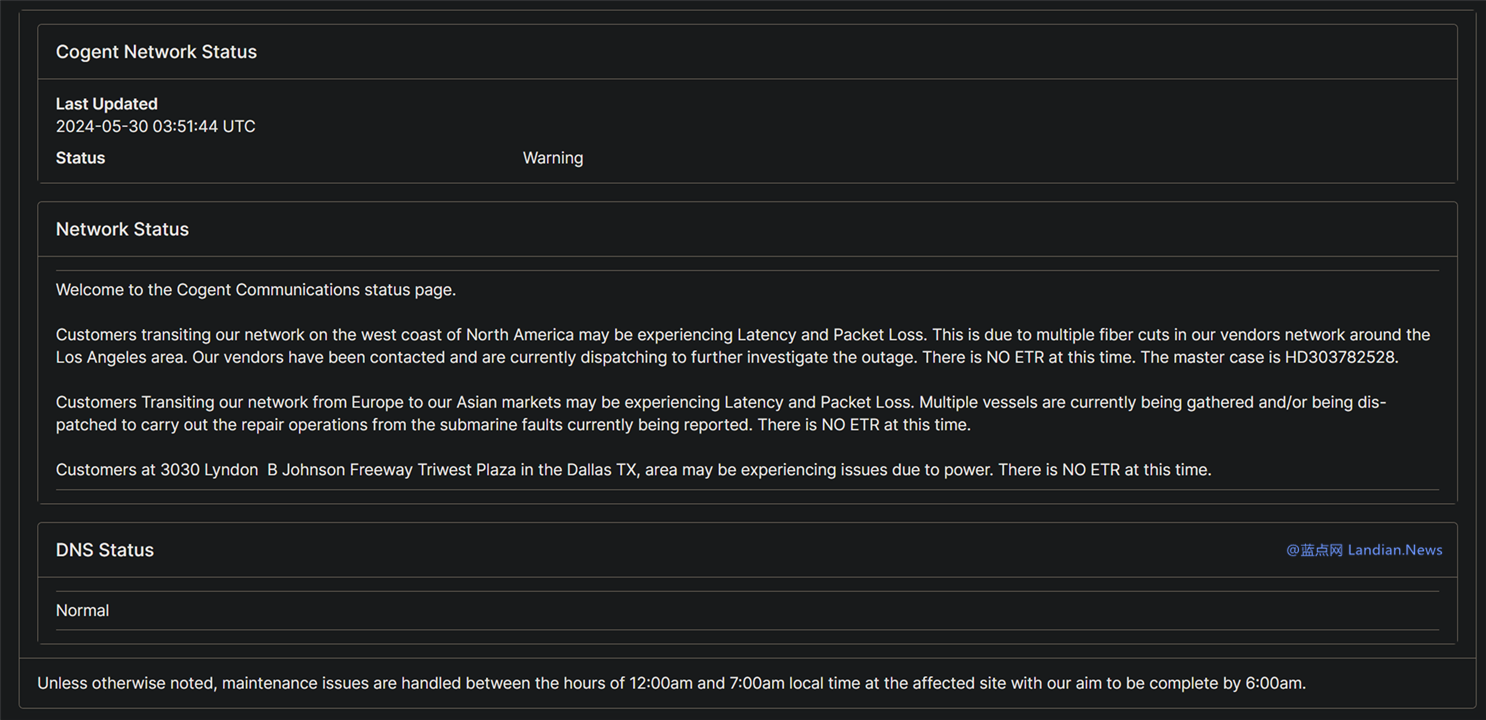Select the Warning status value

553,158
